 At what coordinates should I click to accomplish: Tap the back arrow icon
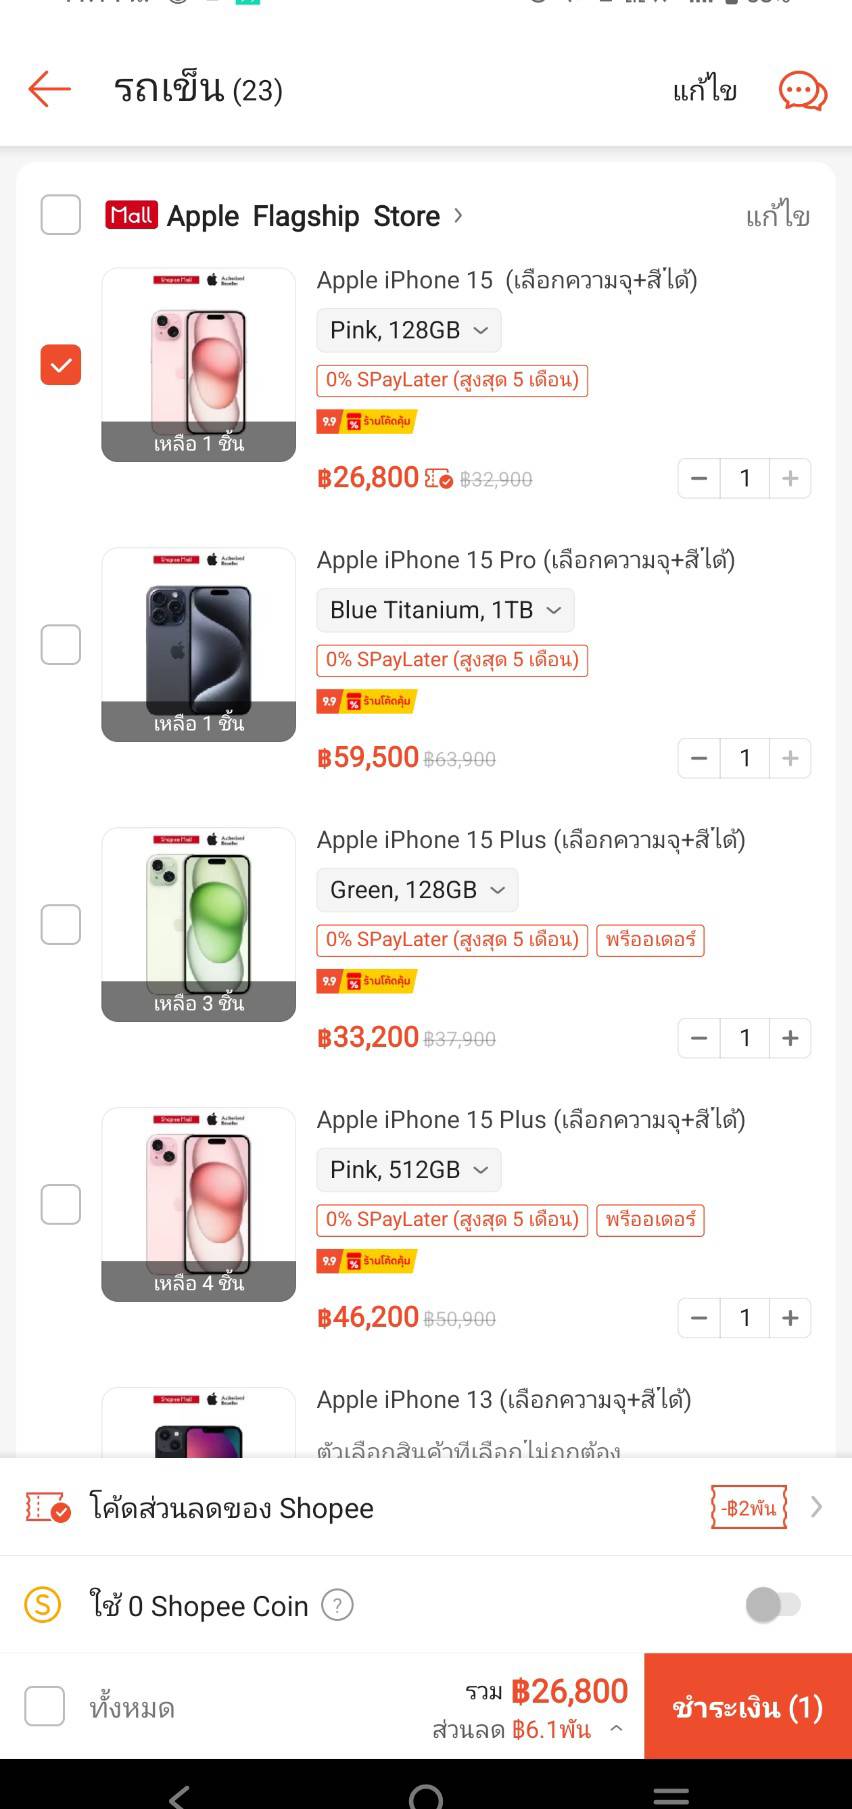(x=50, y=89)
